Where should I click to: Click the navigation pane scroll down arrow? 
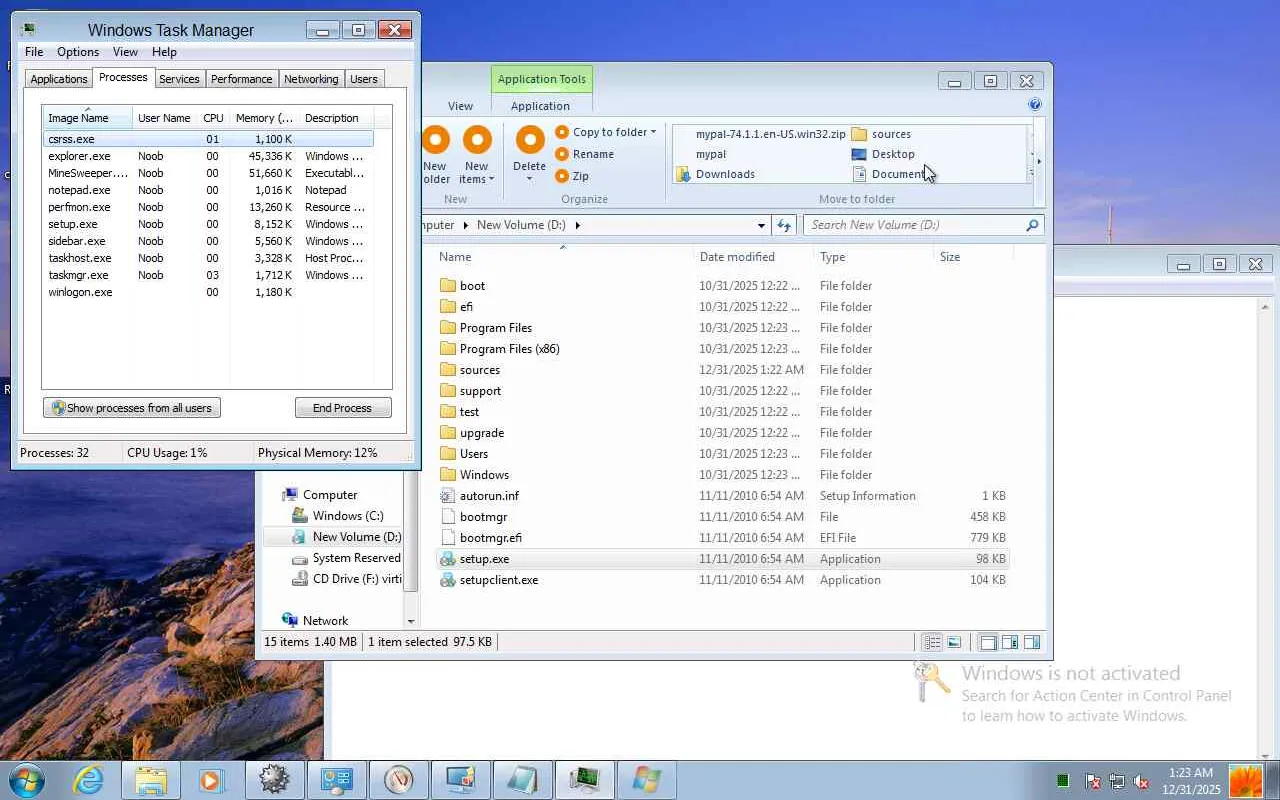coord(410,621)
